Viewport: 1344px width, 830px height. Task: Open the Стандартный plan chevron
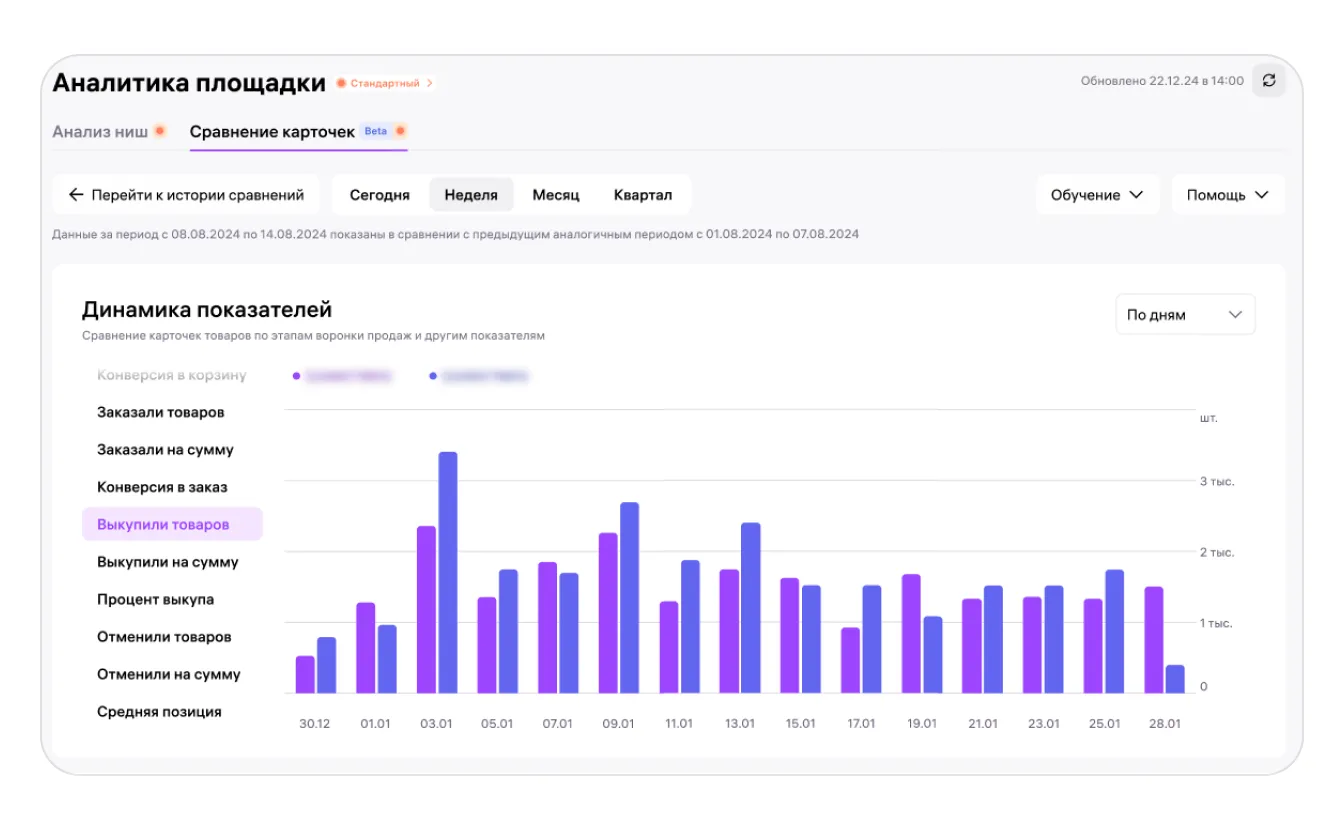click(x=430, y=83)
